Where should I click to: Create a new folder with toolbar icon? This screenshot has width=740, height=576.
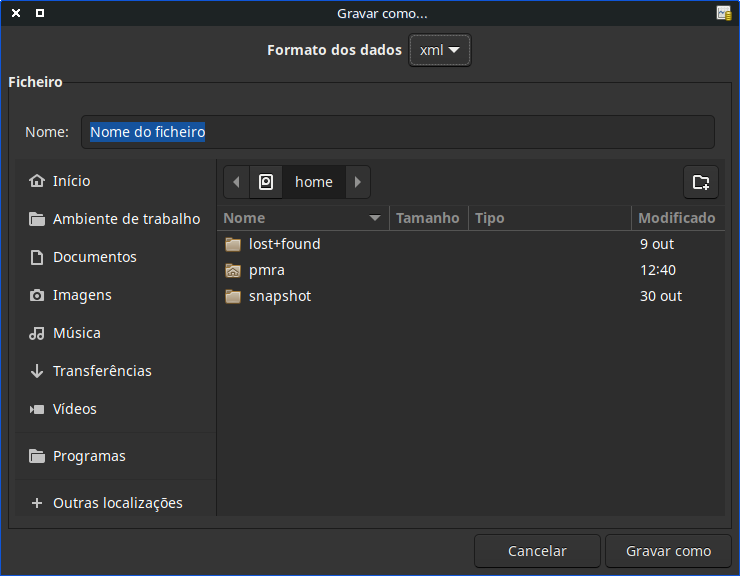[x=701, y=182]
